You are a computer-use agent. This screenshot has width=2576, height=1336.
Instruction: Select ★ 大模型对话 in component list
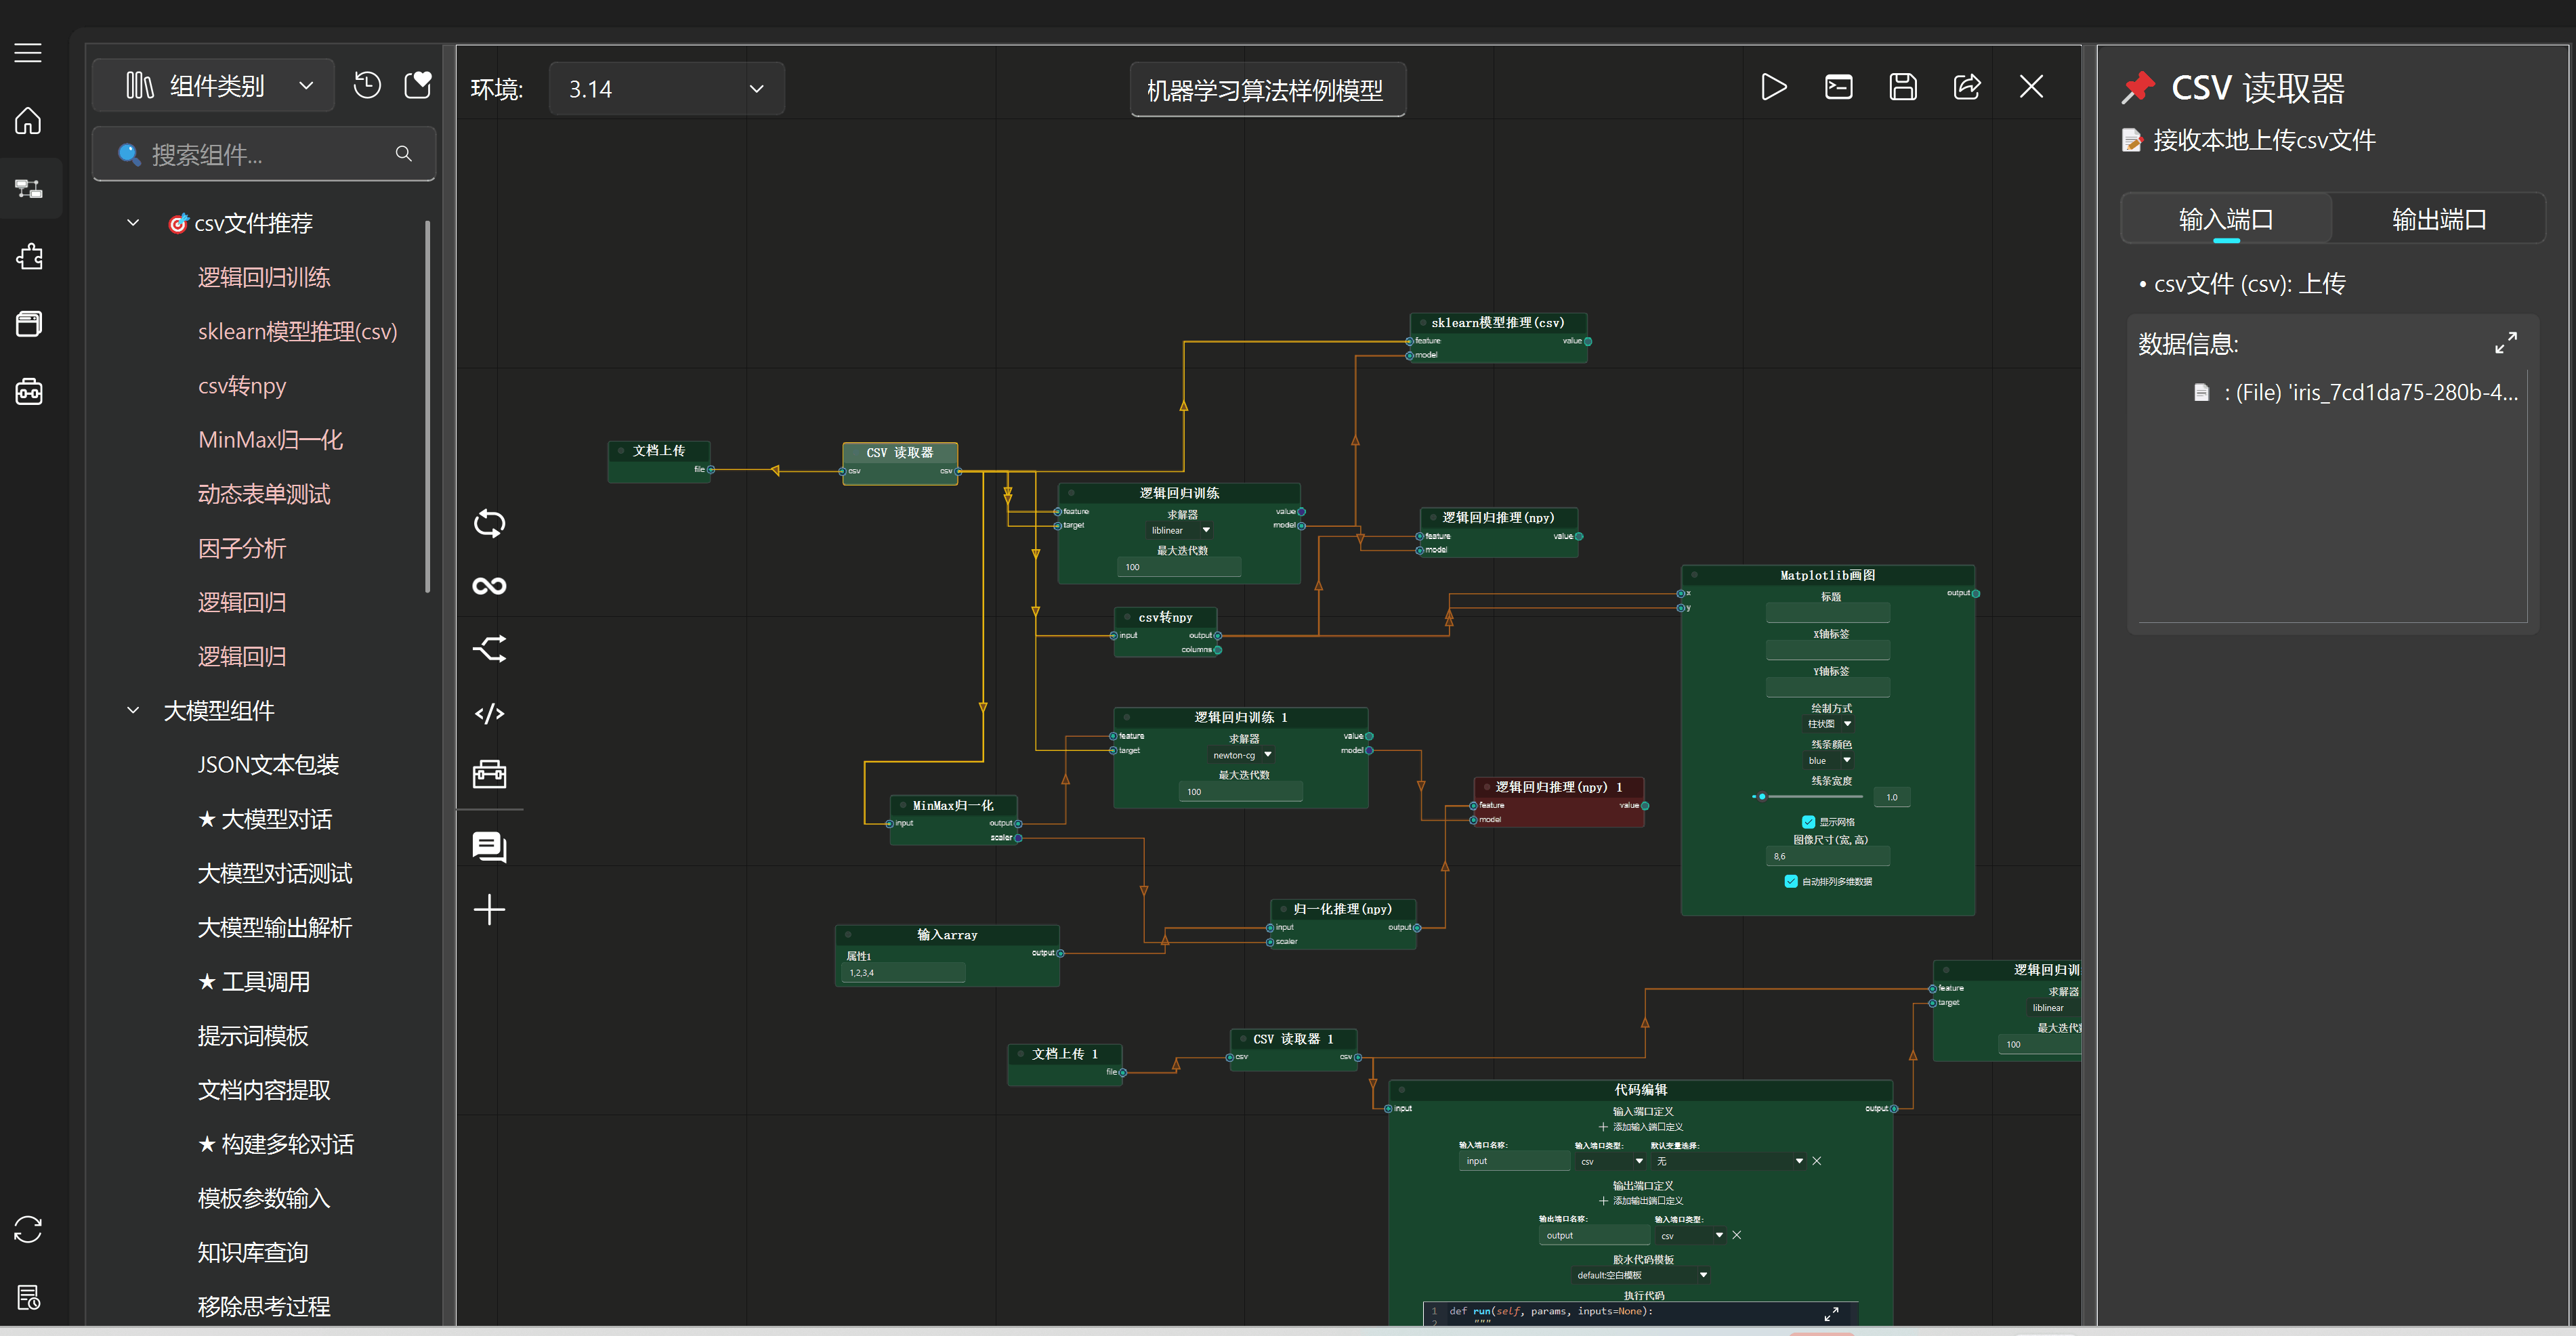point(265,819)
